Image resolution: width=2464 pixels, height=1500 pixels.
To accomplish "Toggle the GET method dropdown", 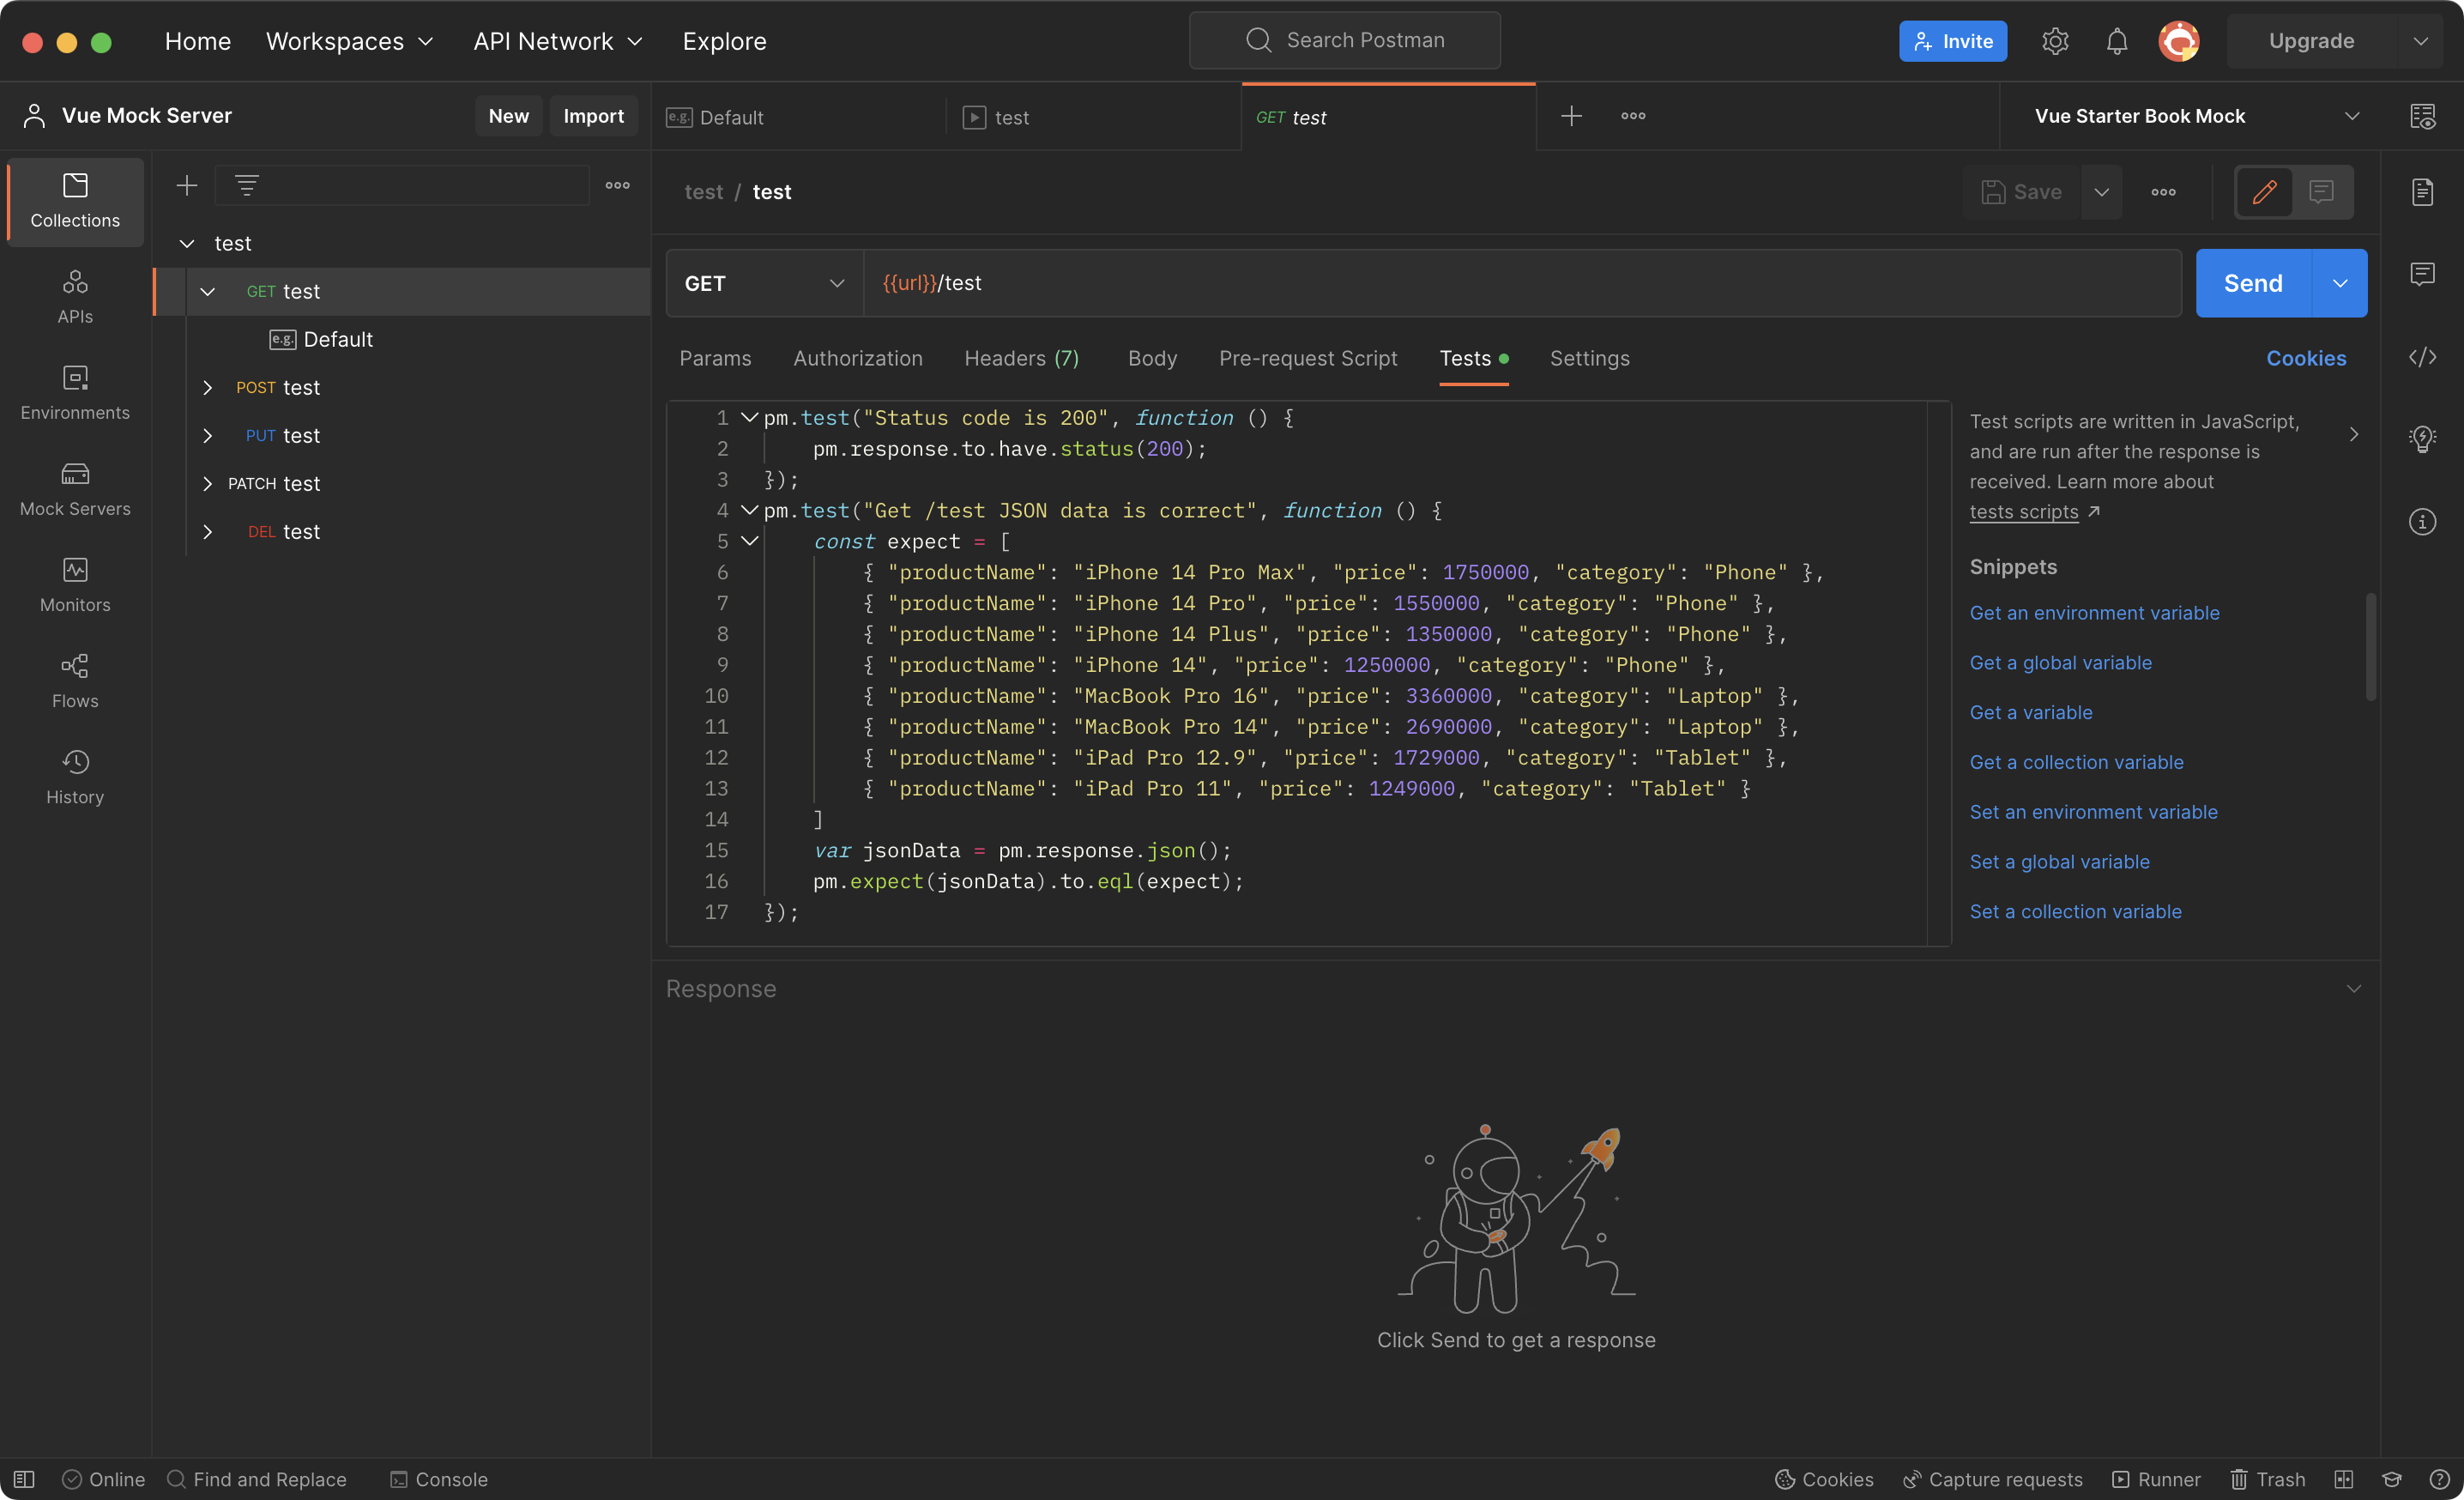I will [x=762, y=281].
